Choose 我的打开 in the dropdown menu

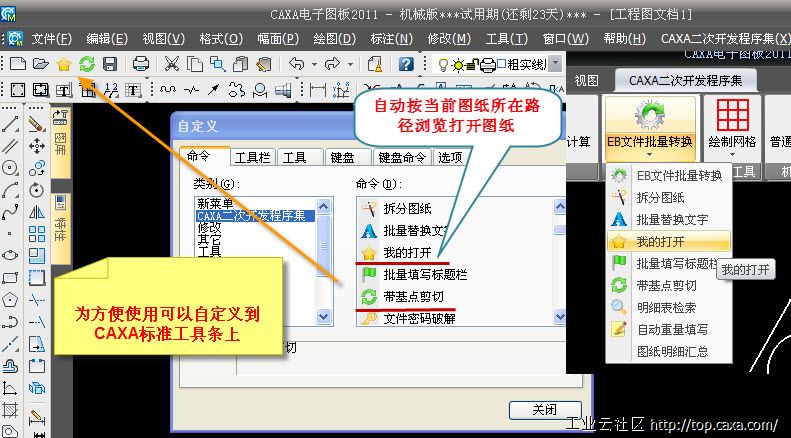[669, 242]
